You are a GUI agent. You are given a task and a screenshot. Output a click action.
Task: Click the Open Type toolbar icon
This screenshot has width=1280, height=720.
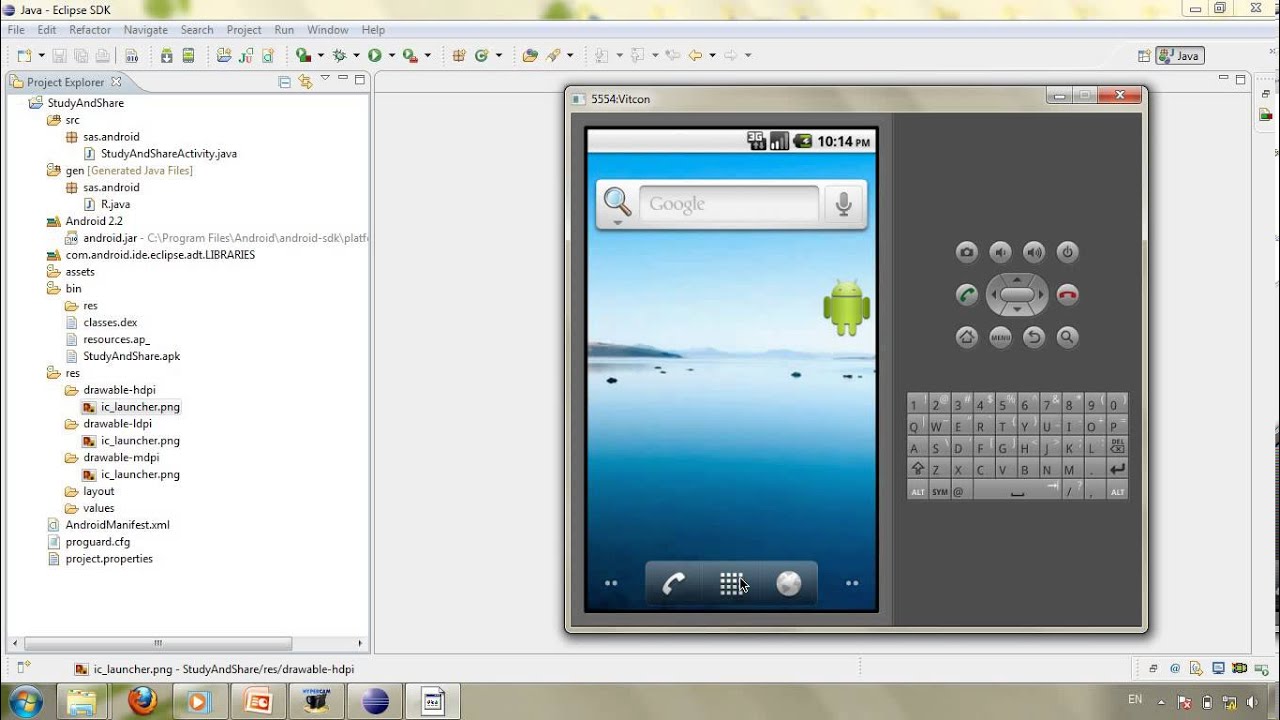tap(530, 56)
